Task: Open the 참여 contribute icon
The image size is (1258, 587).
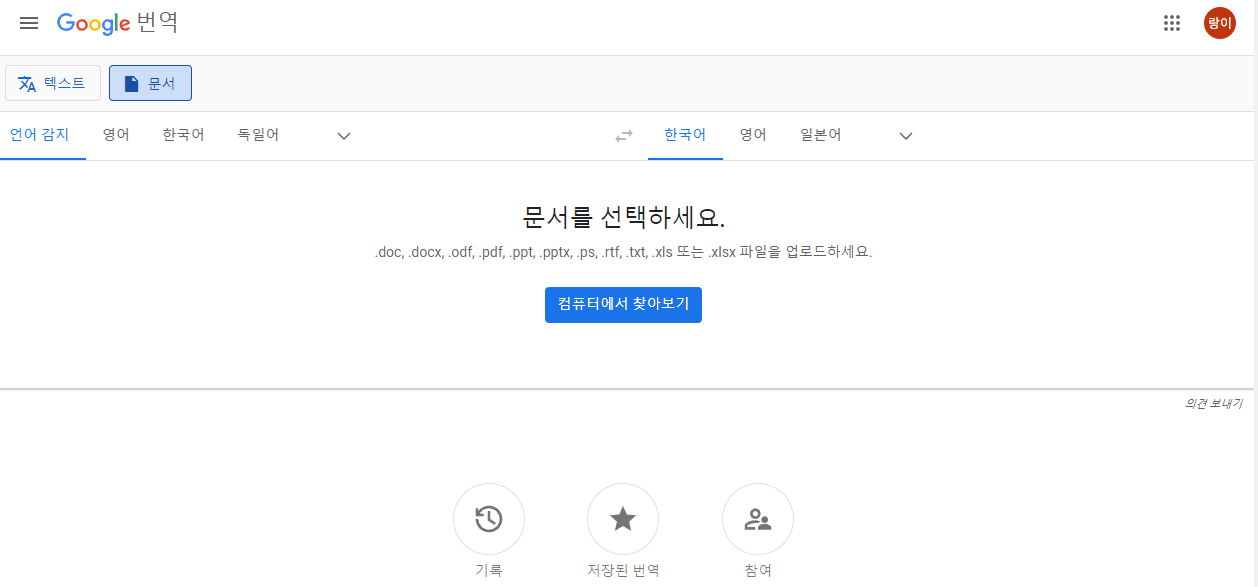Action: pyautogui.click(x=758, y=519)
